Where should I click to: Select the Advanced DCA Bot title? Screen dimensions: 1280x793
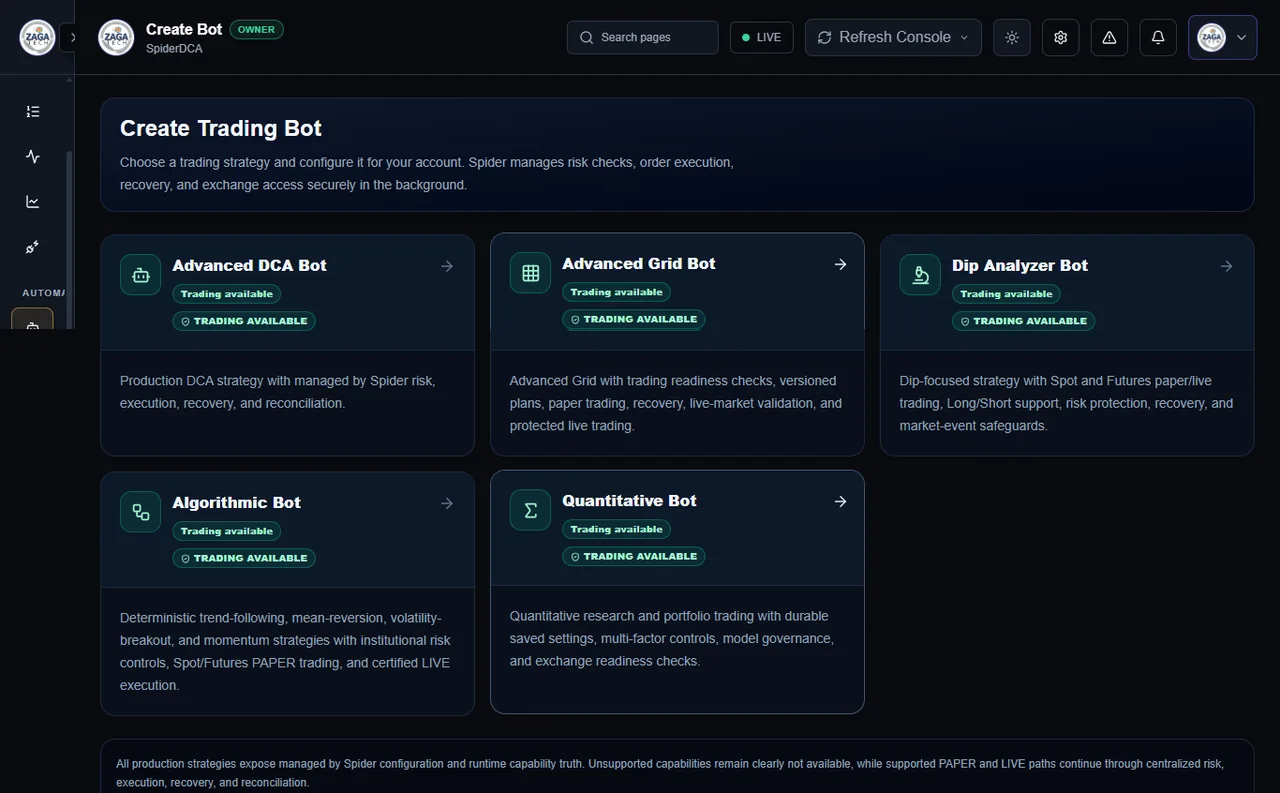tap(249, 265)
